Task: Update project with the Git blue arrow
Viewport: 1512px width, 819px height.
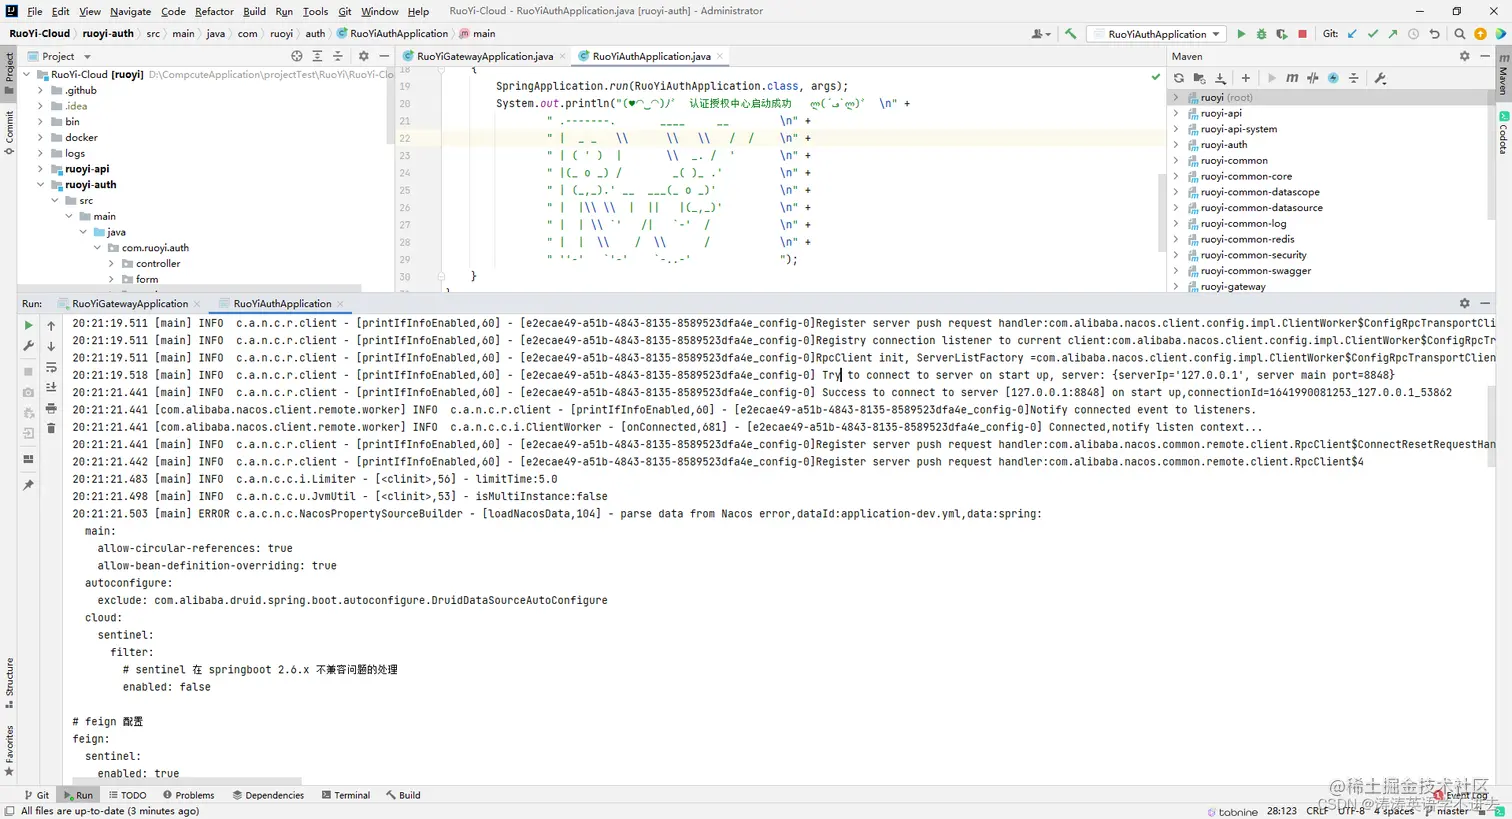Action: [x=1352, y=34]
